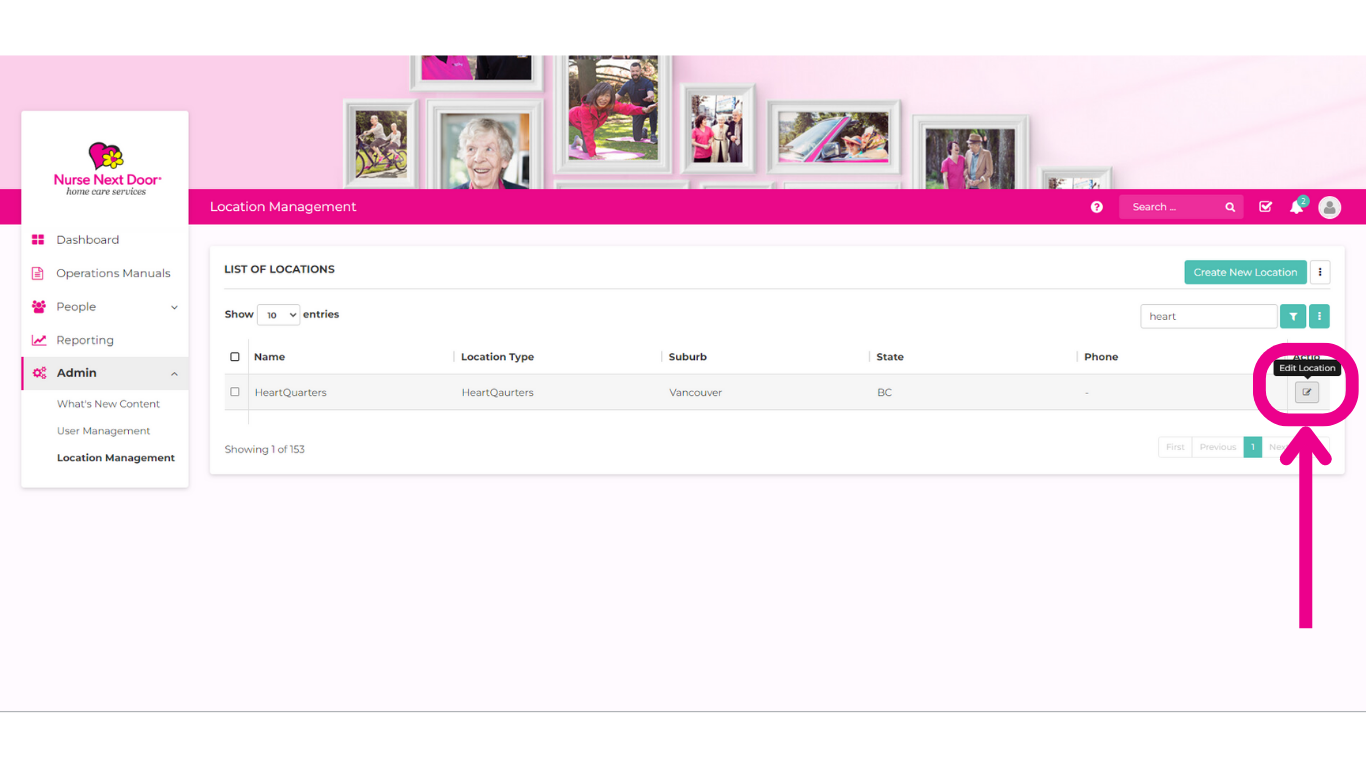The image size is (1366, 768).
Task: Select What's New Content submenu item
Action: 108,404
